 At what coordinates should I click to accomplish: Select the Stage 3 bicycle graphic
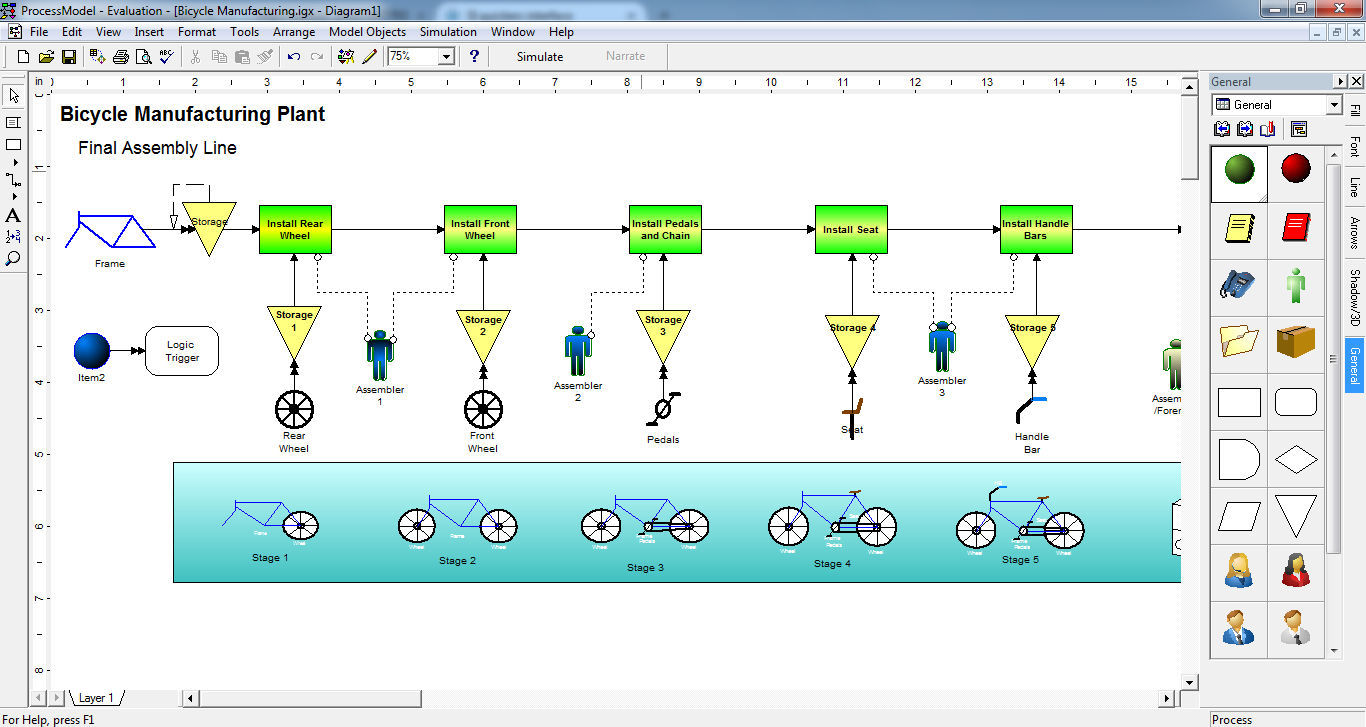tap(645, 521)
